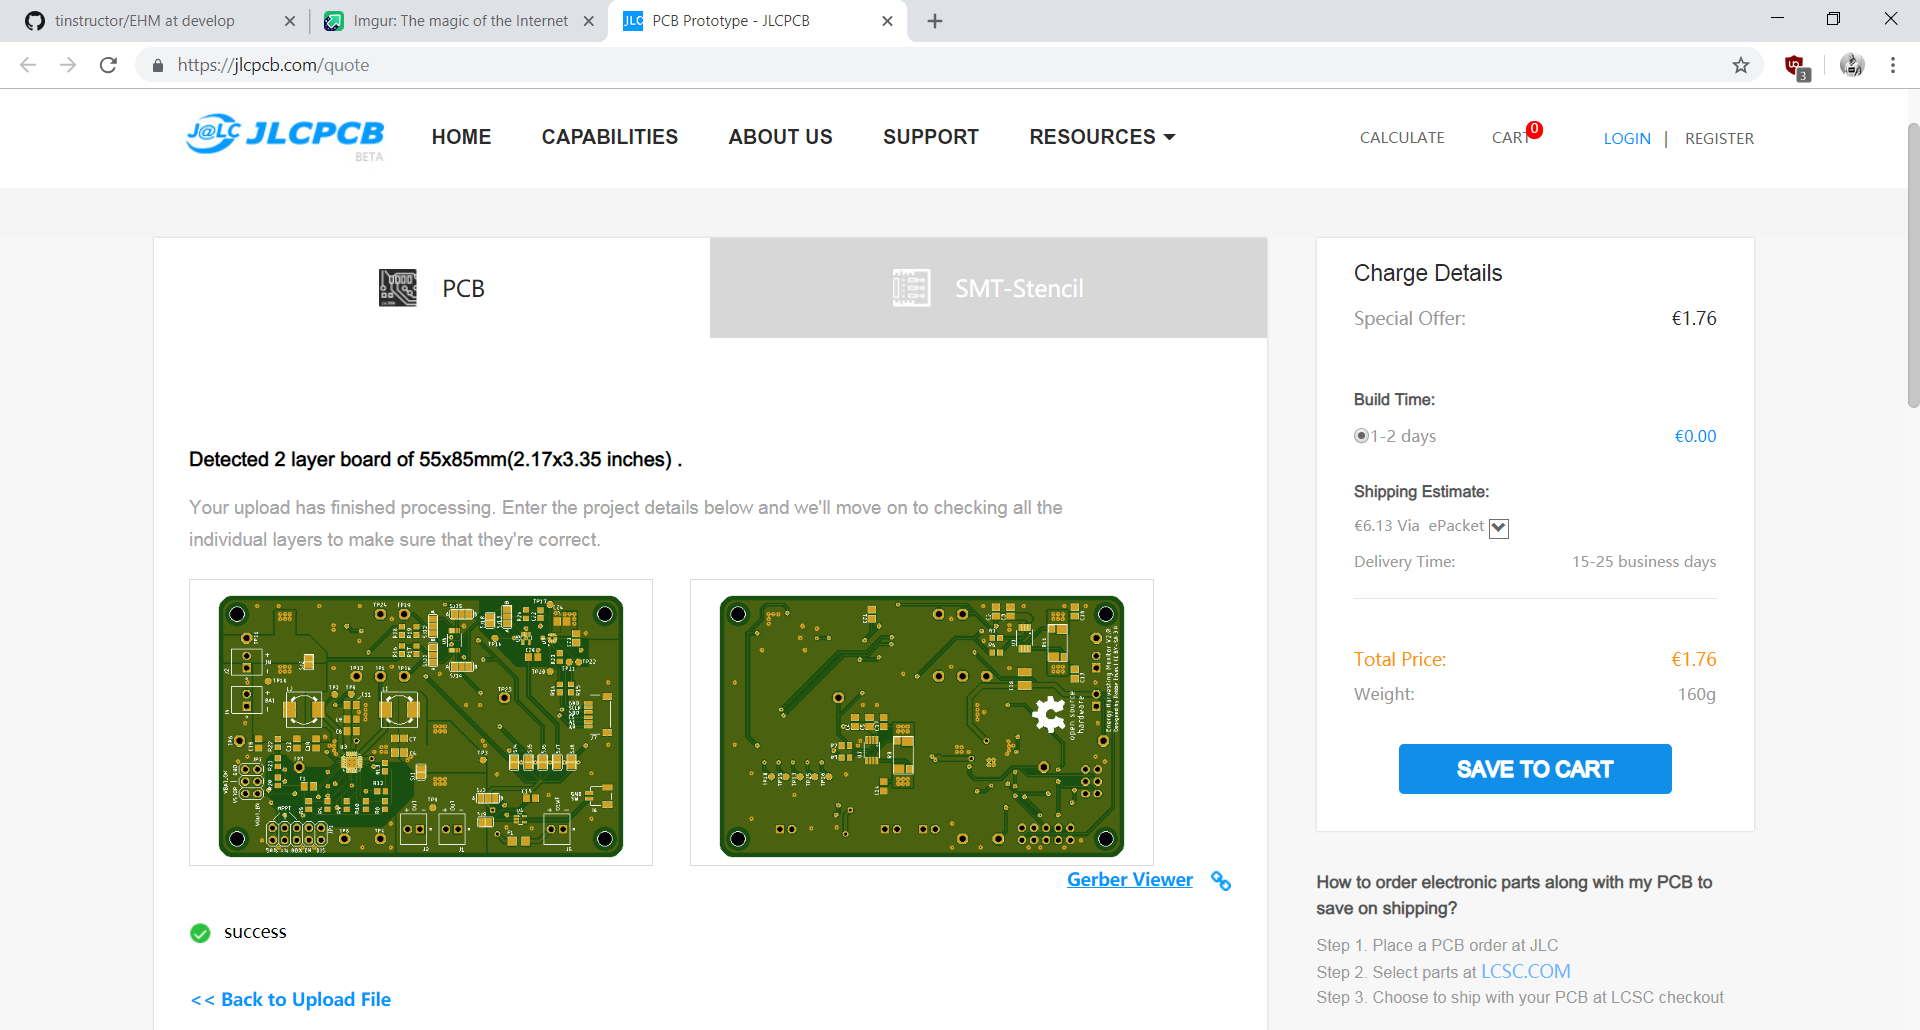Open the shield extension icon in the toolbar
Image resolution: width=1920 pixels, height=1030 pixels.
[1796, 66]
